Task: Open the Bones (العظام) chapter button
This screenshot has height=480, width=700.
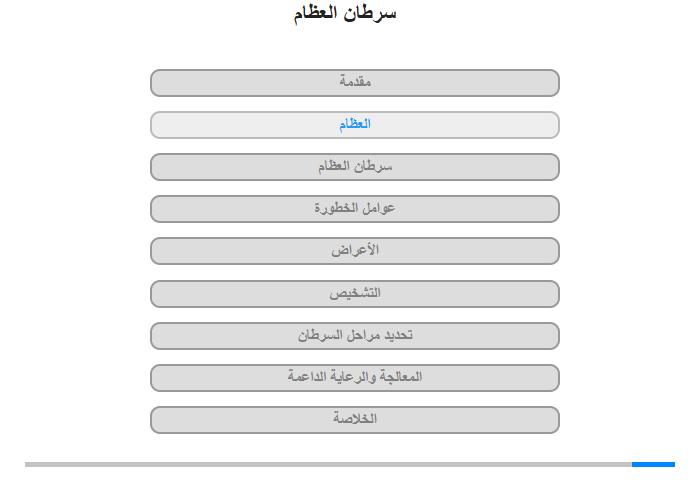Action: pyautogui.click(x=355, y=125)
